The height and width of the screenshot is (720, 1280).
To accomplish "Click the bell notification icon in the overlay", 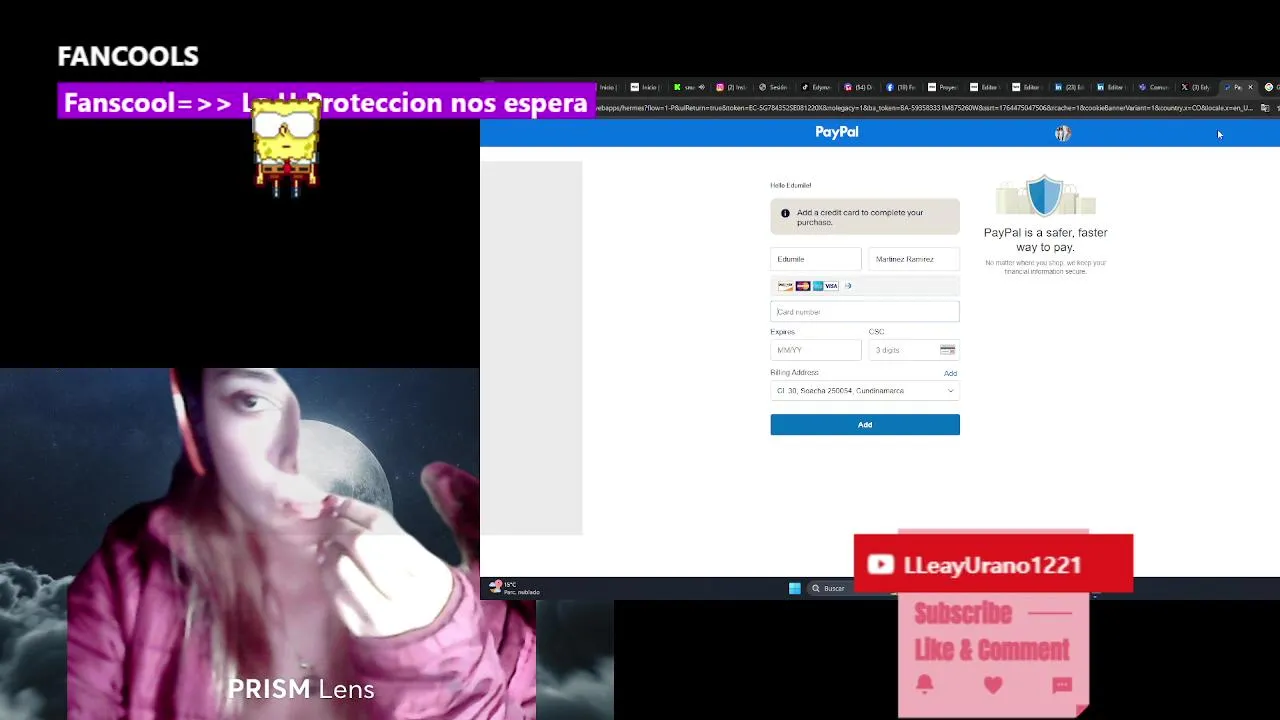I will click(x=924, y=684).
